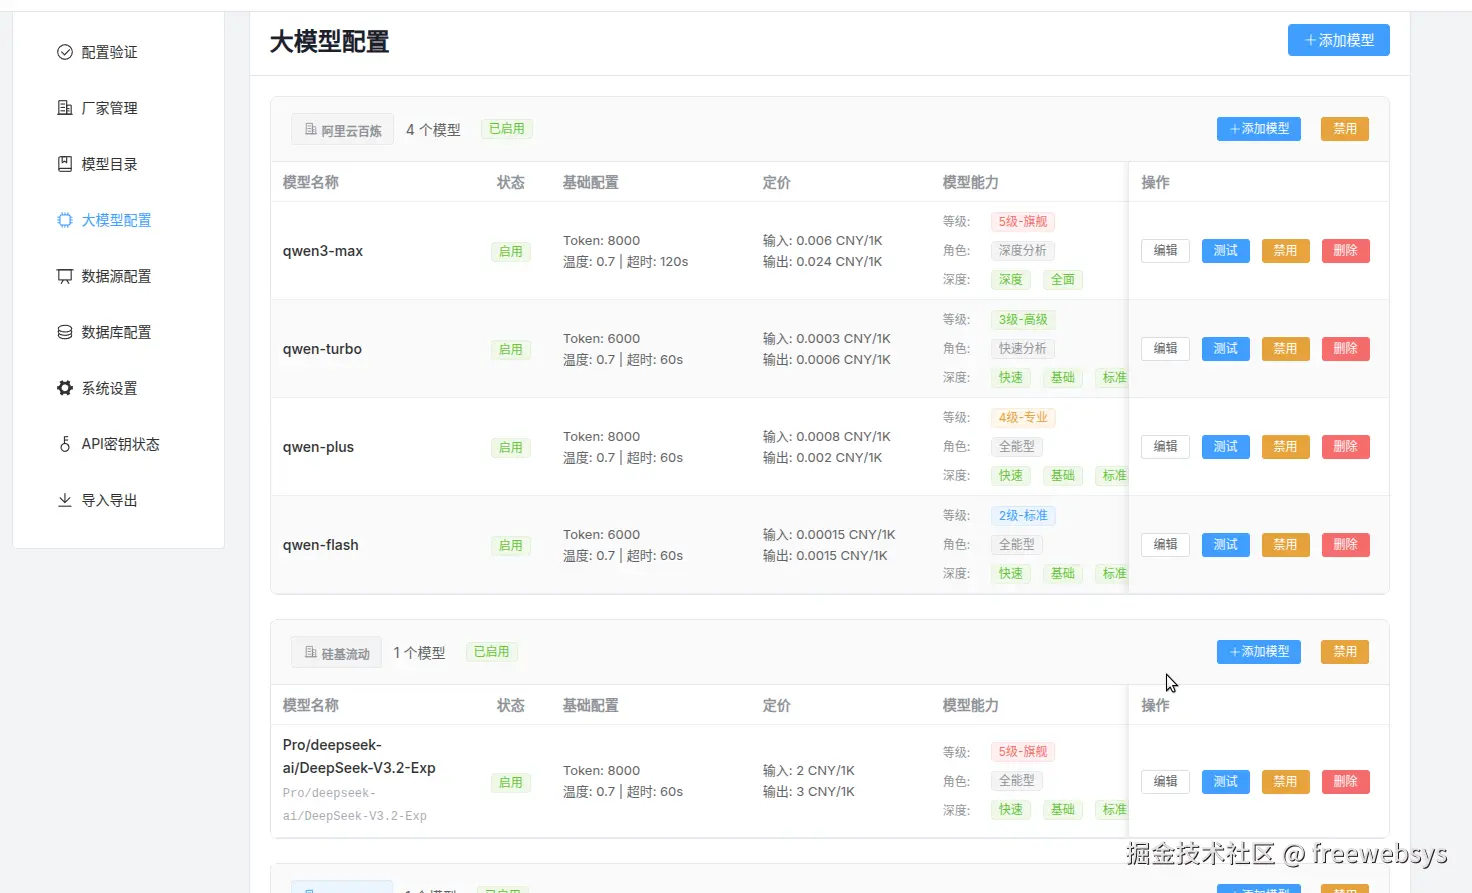Disable the qwen3-max model

click(1285, 251)
